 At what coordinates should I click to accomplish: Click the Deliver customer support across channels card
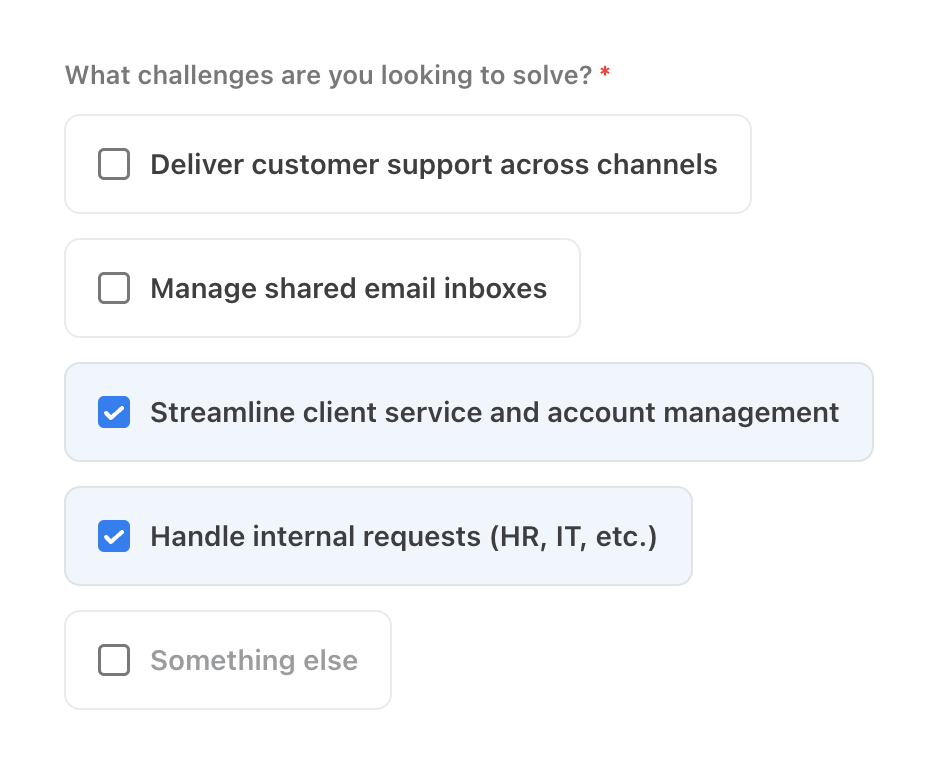pyautogui.click(x=408, y=164)
